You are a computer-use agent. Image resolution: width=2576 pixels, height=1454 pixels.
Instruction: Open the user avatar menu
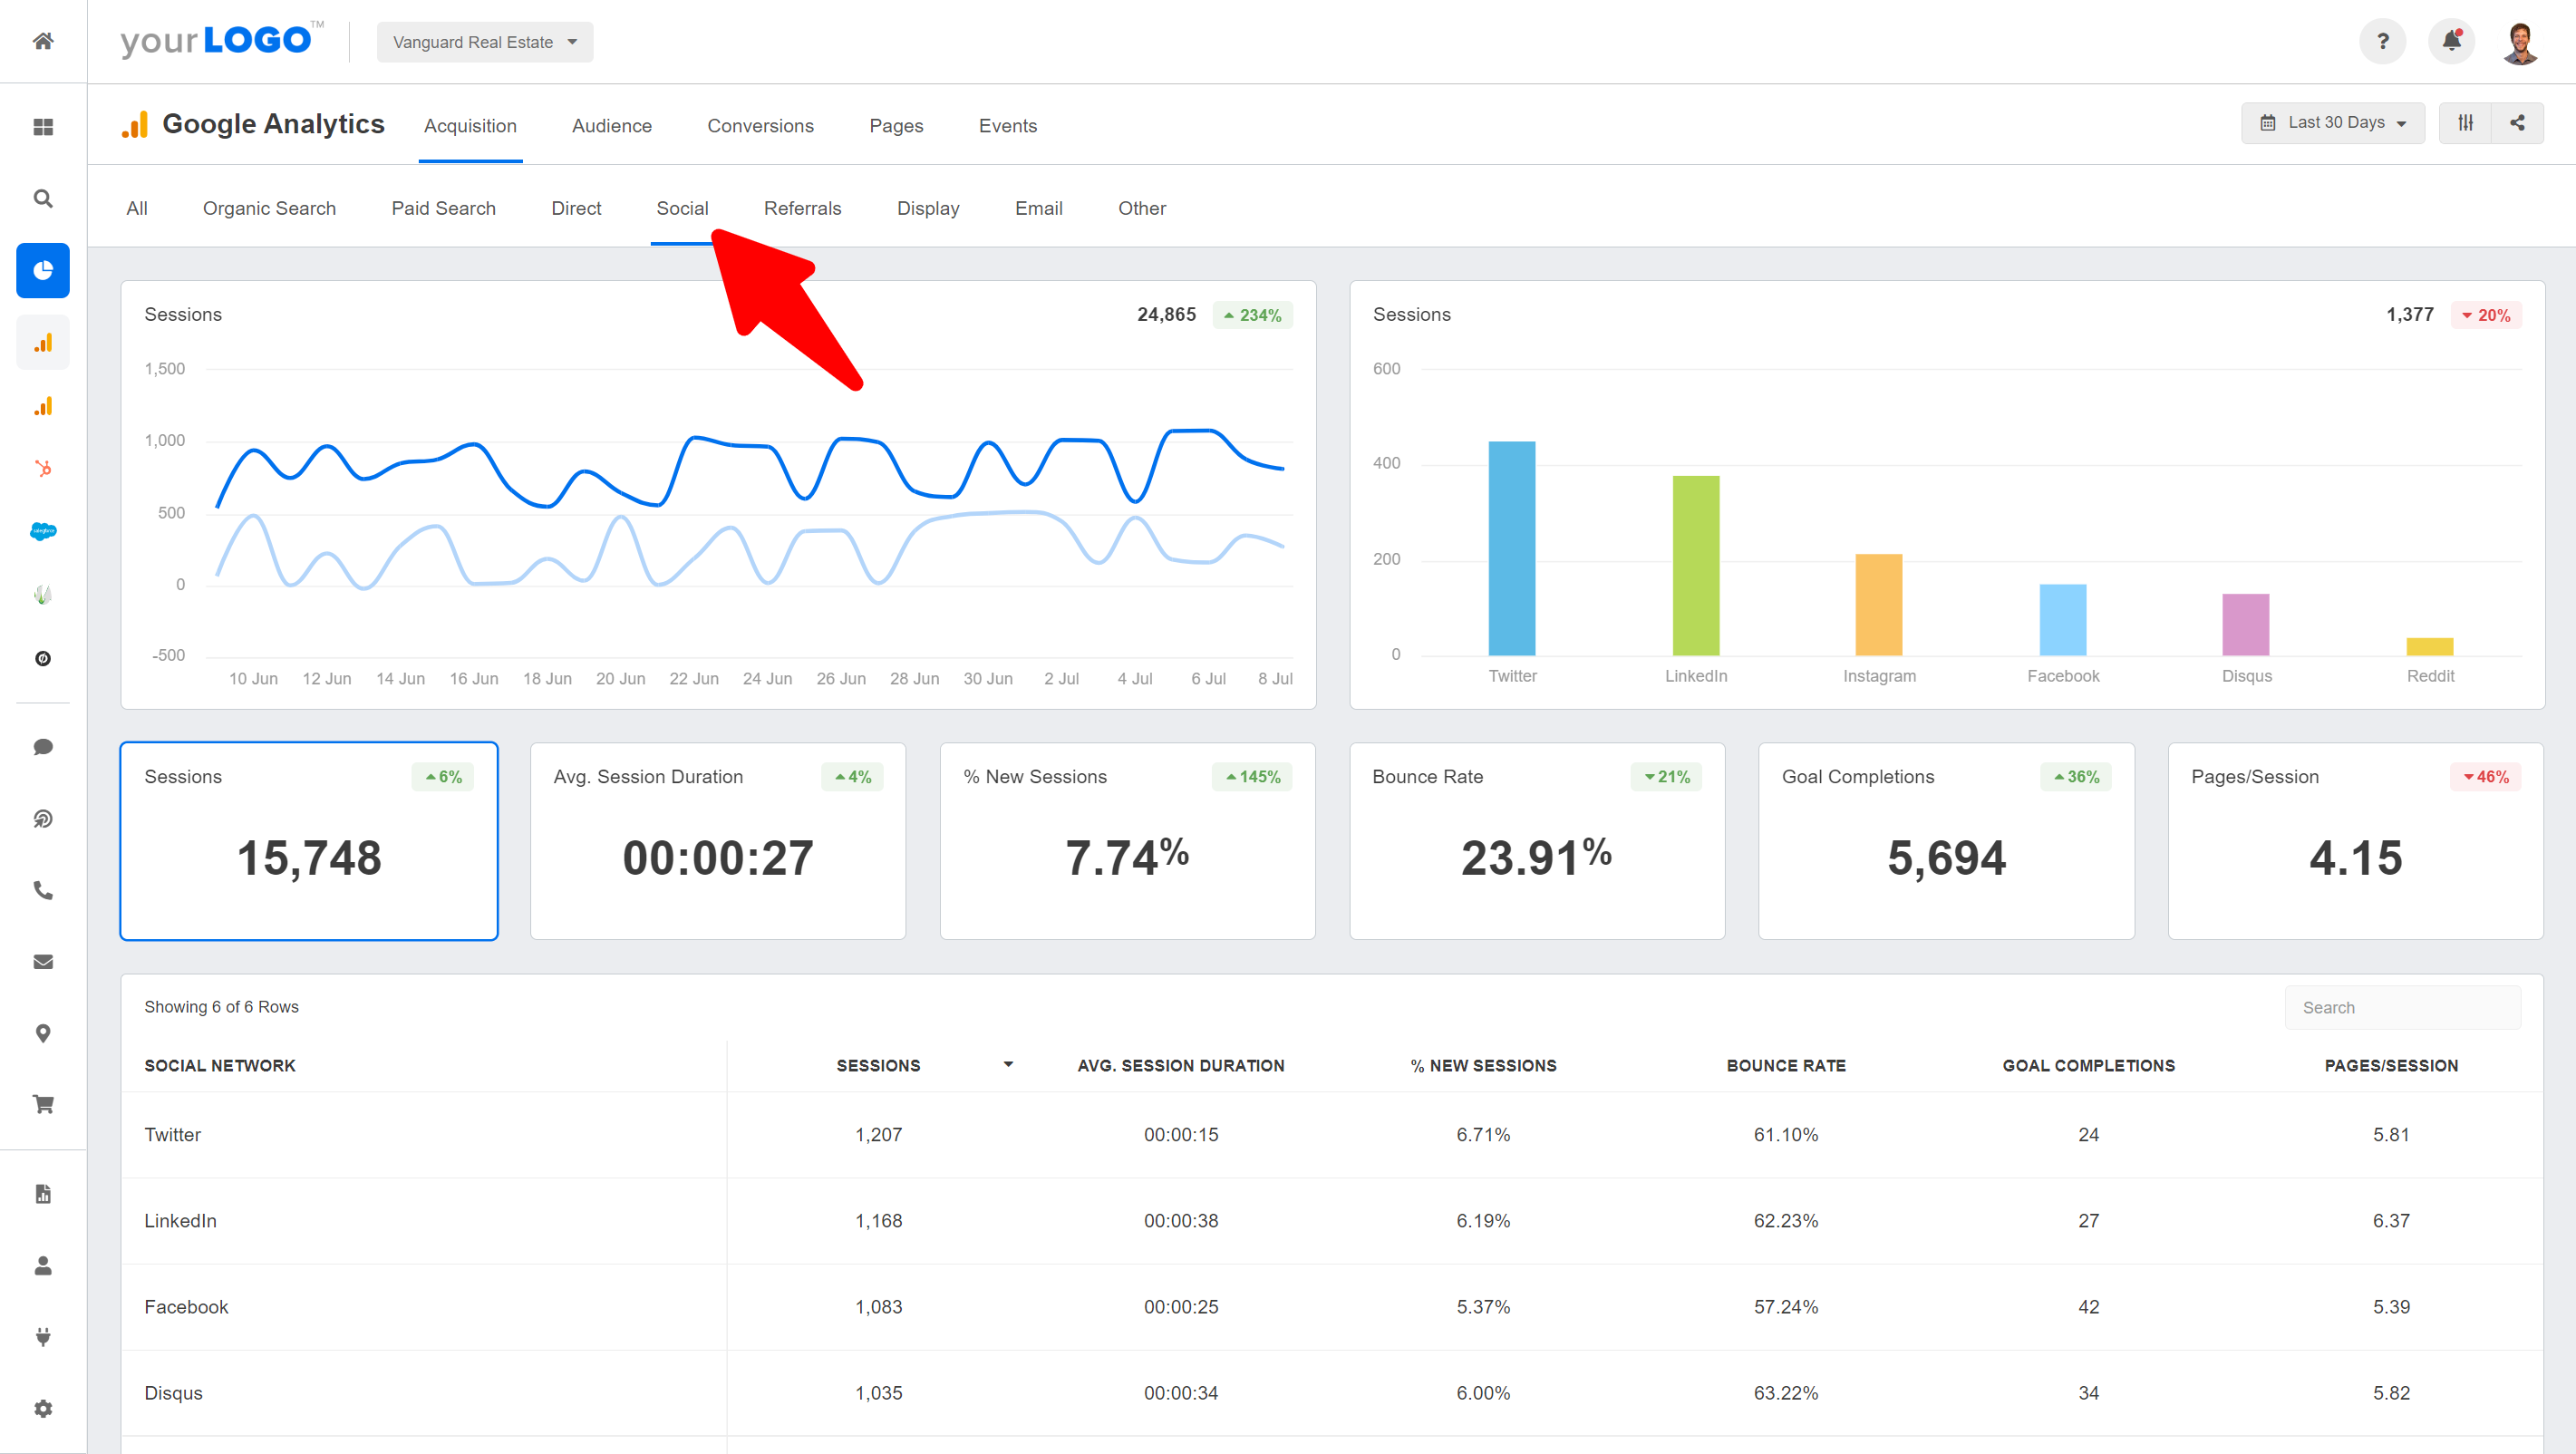click(x=2520, y=42)
